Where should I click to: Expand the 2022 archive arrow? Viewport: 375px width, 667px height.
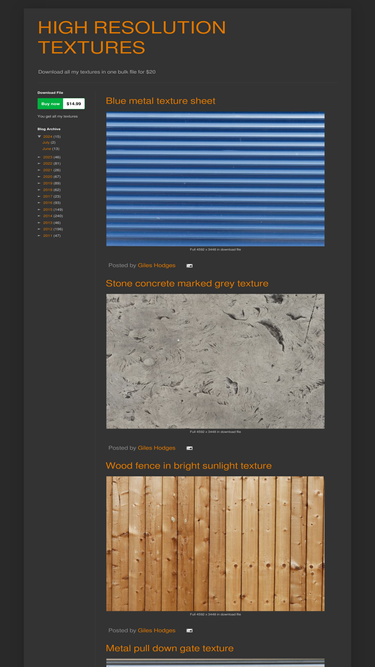pyautogui.click(x=40, y=164)
